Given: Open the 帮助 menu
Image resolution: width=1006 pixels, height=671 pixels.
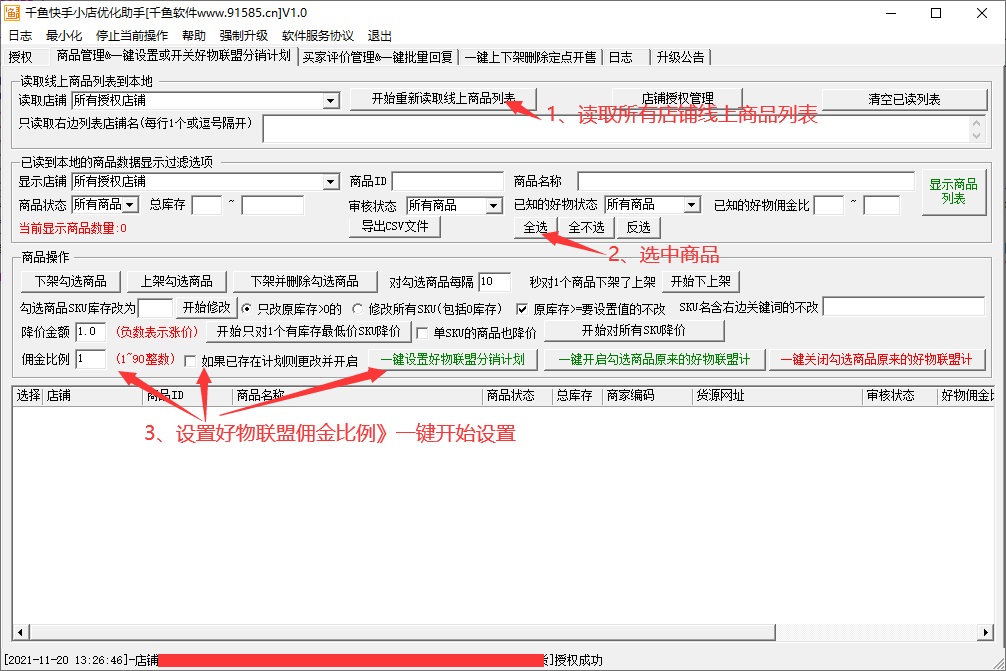Looking at the screenshot, I should click(x=194, y=35).
